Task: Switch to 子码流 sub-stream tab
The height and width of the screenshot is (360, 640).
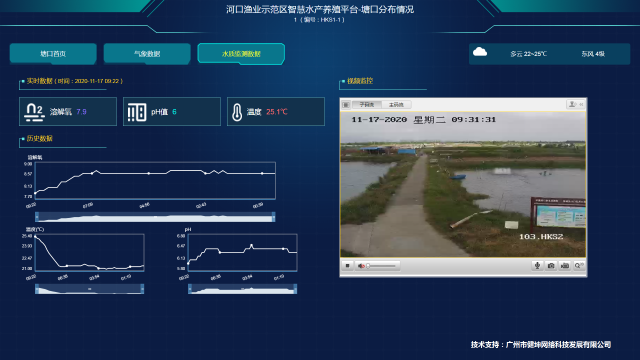Action: click(x=367, y=105)
